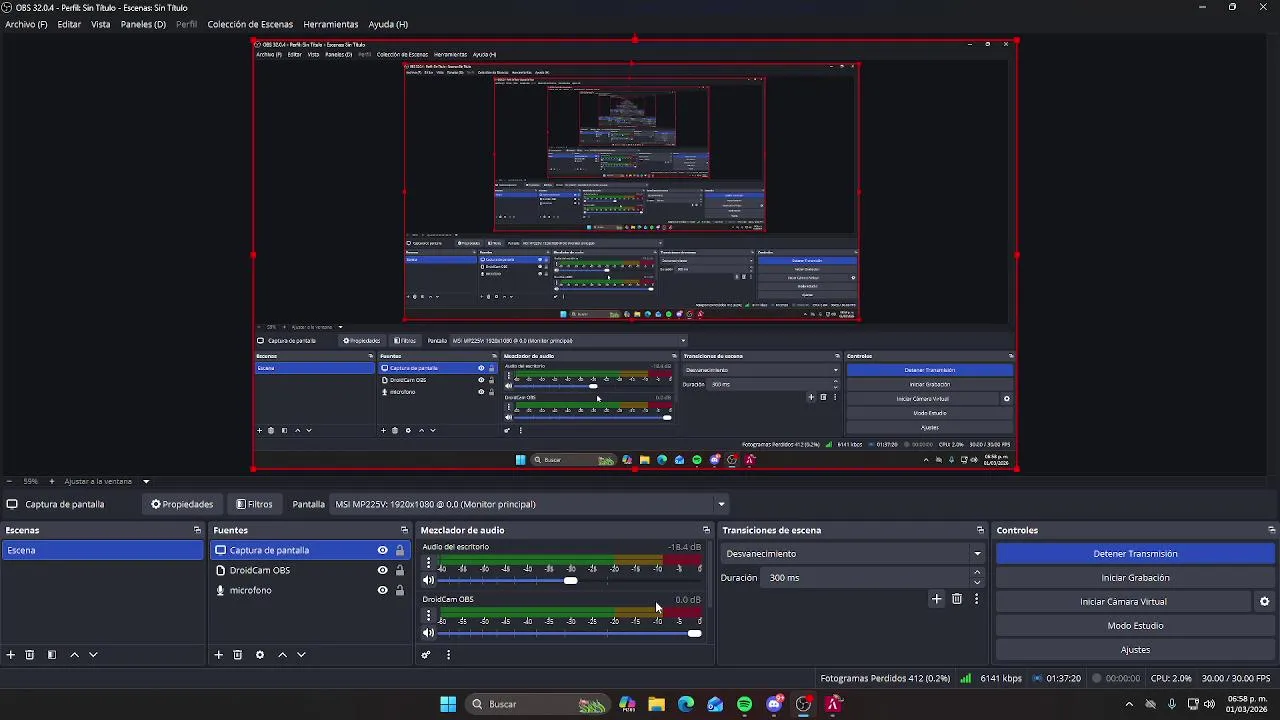Select the microfono source row
Screen dimensions: 1280x720
[309, 590]
